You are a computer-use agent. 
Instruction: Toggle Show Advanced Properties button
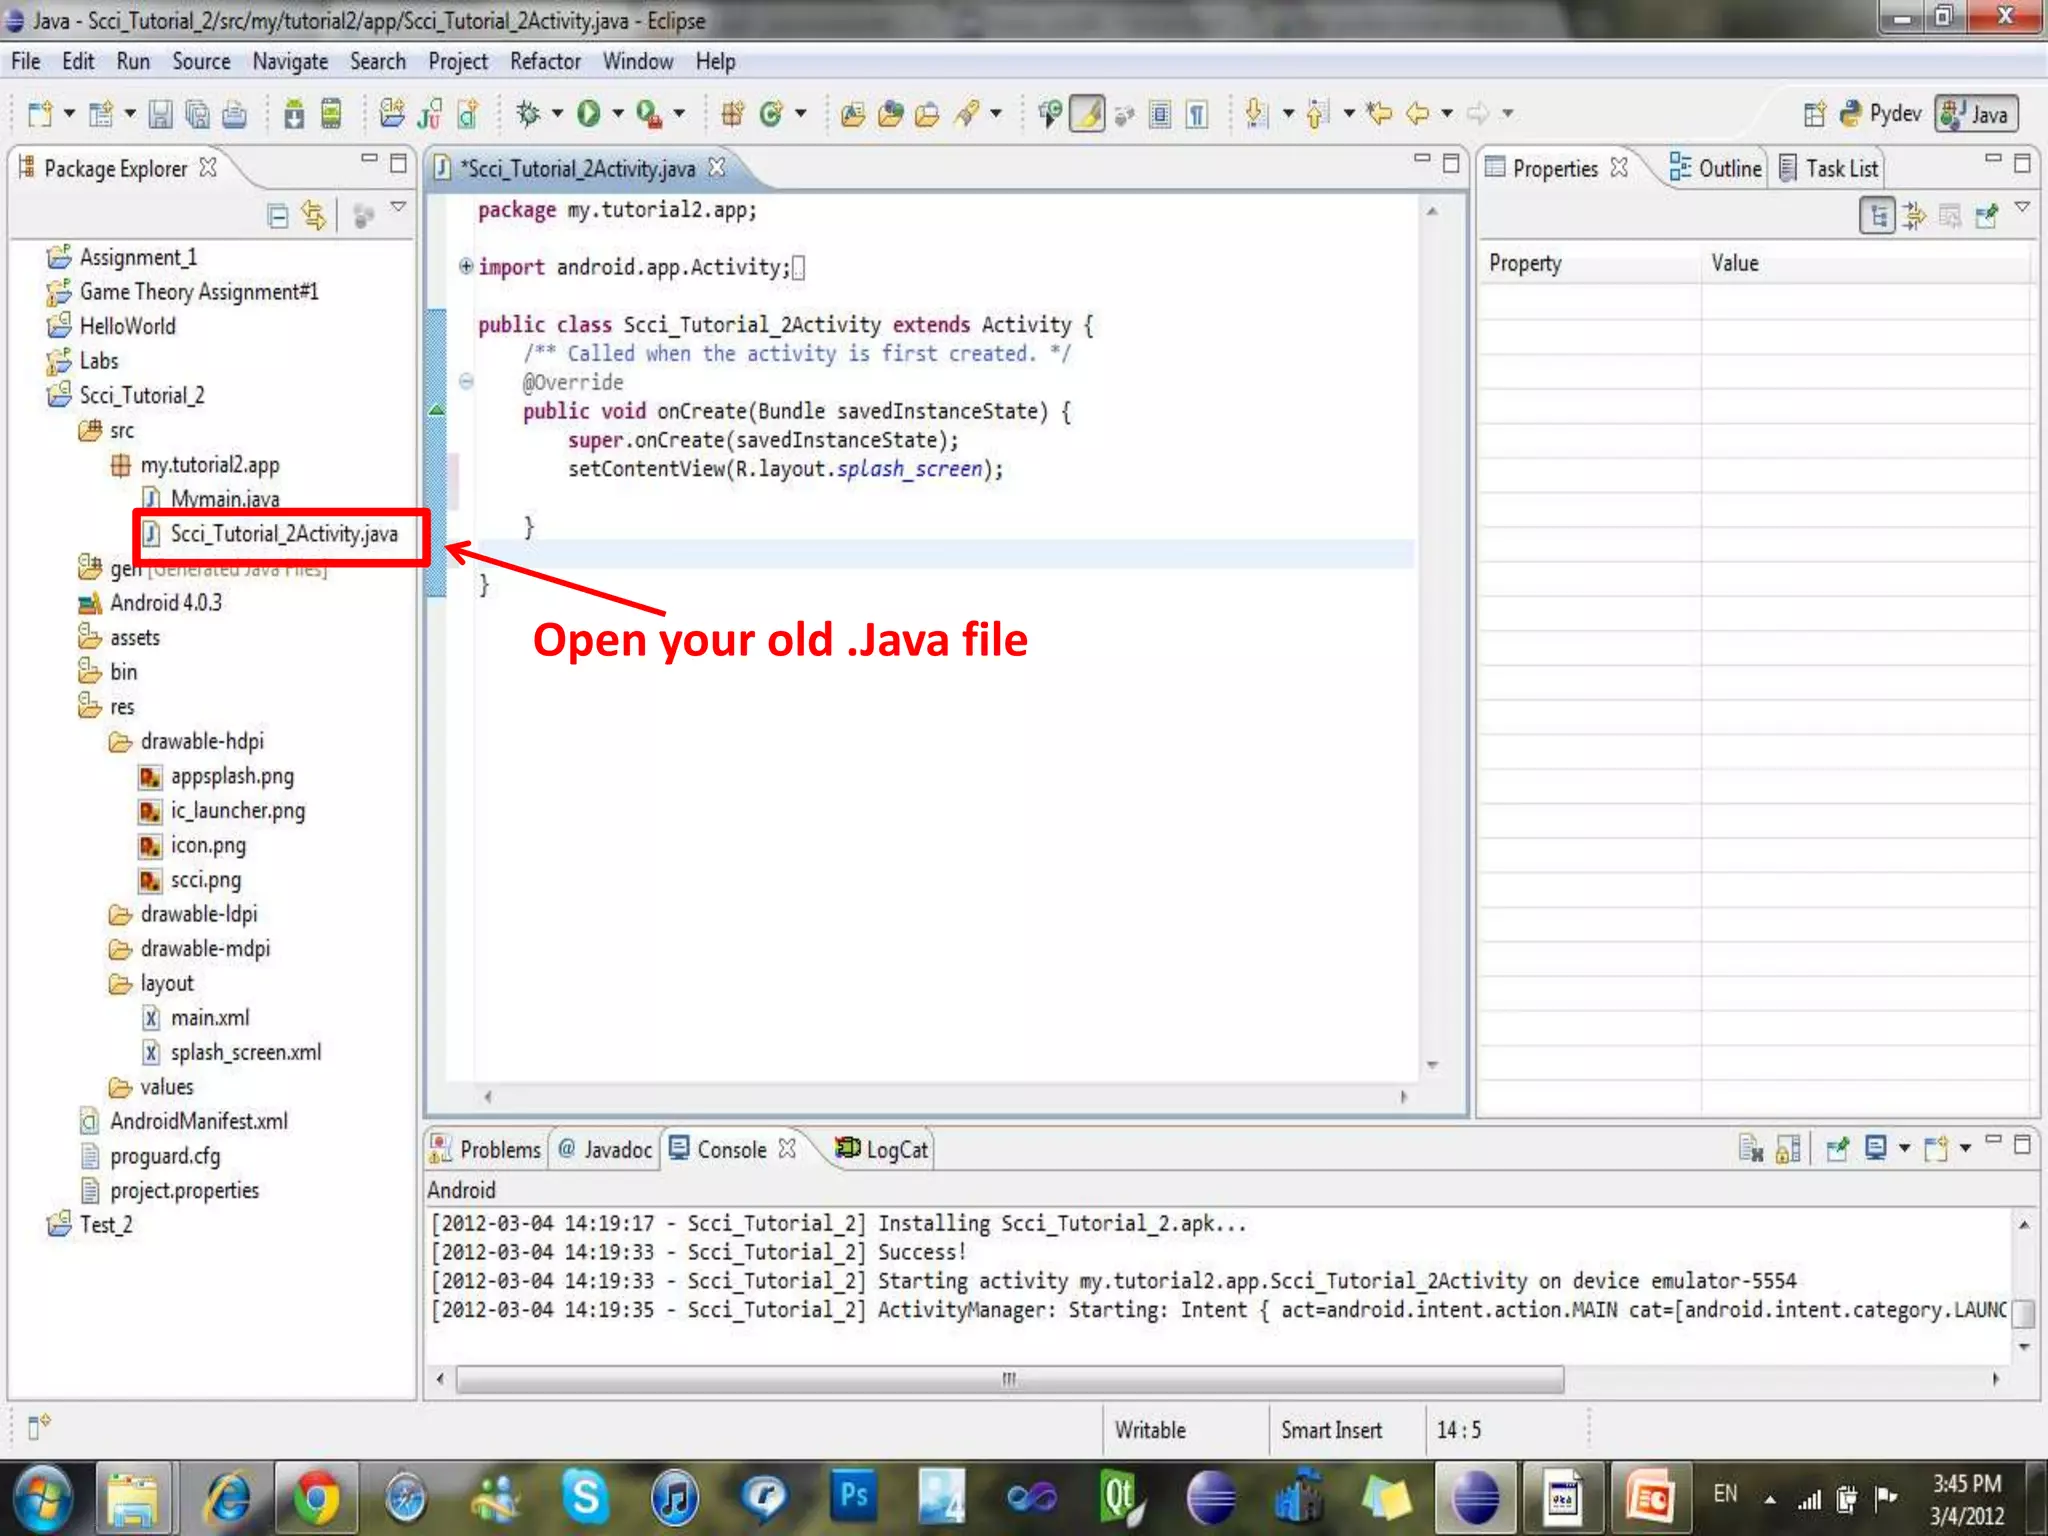pos(1914,216)
